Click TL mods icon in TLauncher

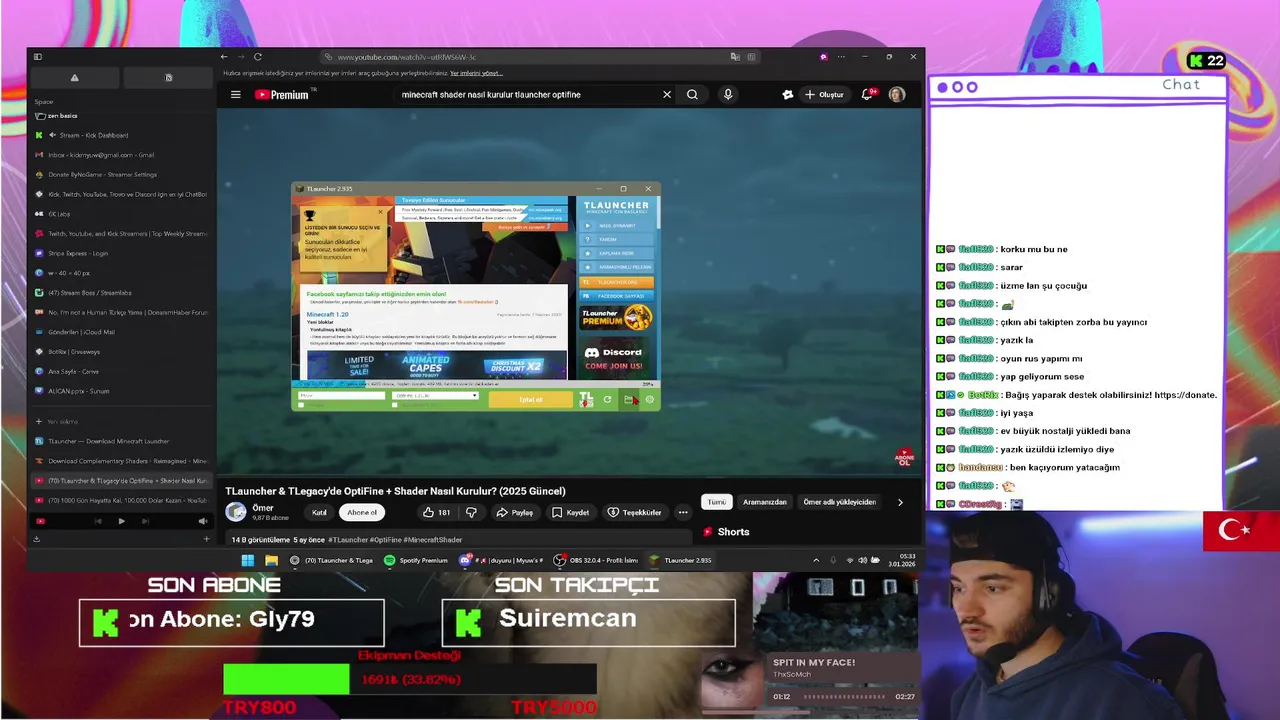pos(586,400)
